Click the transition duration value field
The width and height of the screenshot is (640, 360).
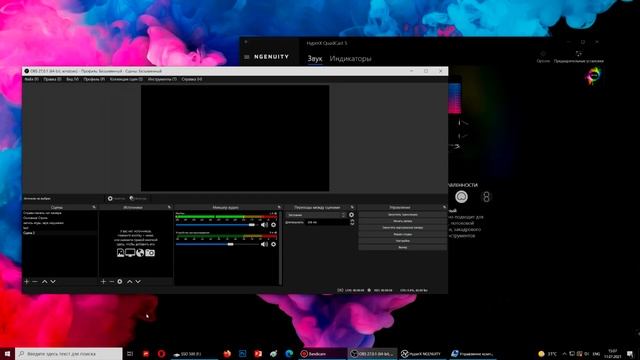[327, 222]
